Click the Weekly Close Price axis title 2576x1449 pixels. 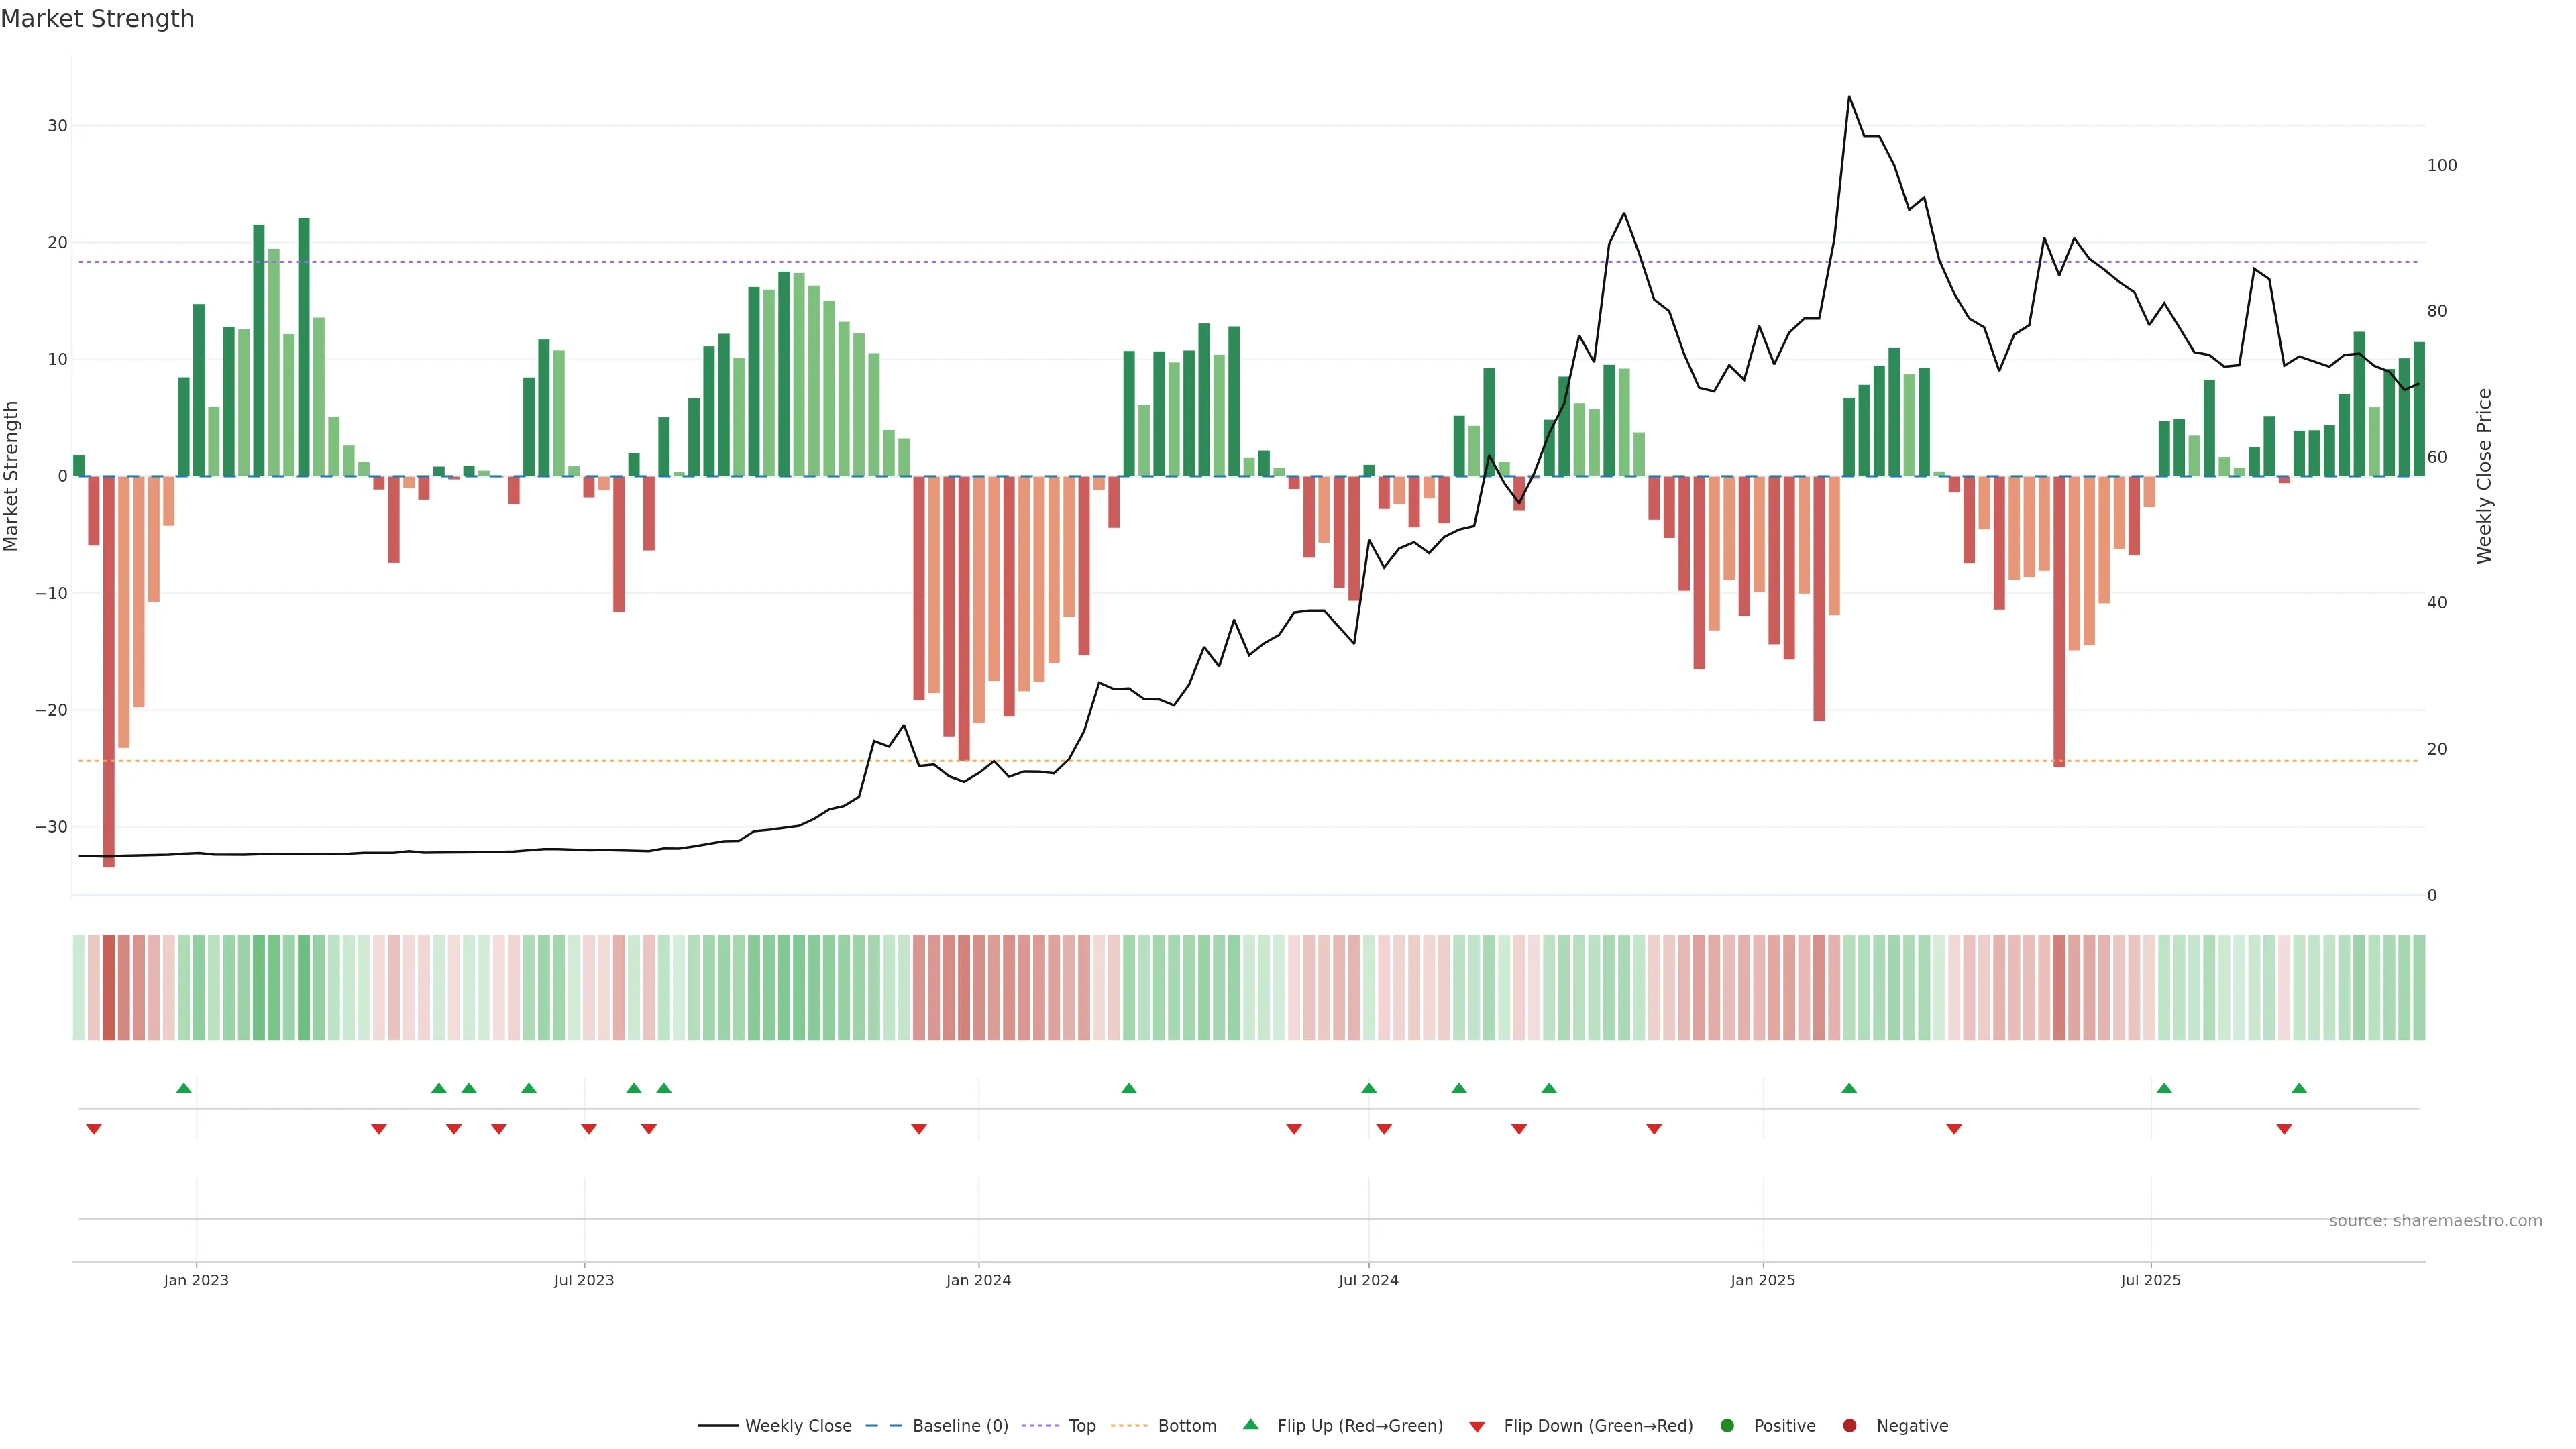2484,476
